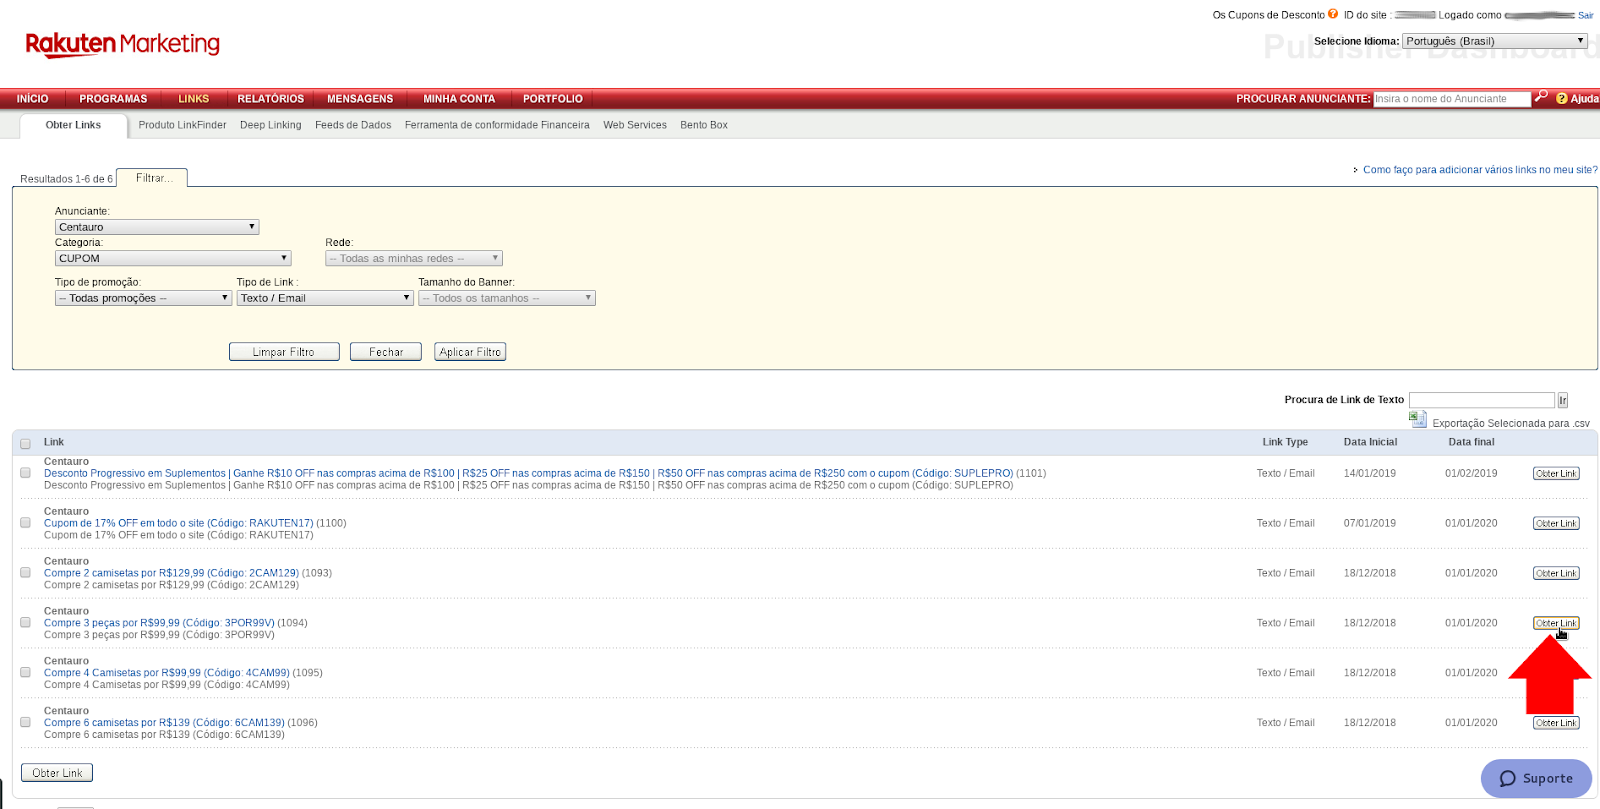
Task: Click the orange help icon beside Cupons de Desconto
Action: tap(1333, 14)
